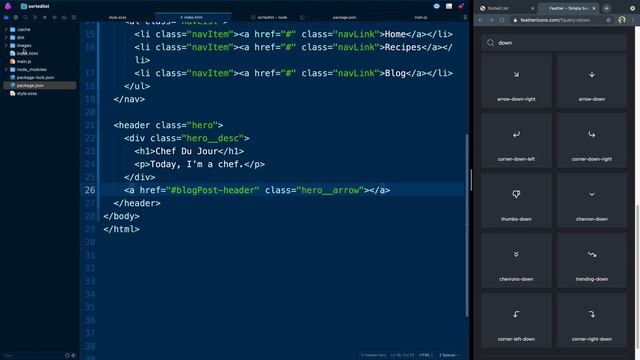Select package.json in the file tree
Image resolution: width=640 pixels, height=360 pixels.
point(39,85)
